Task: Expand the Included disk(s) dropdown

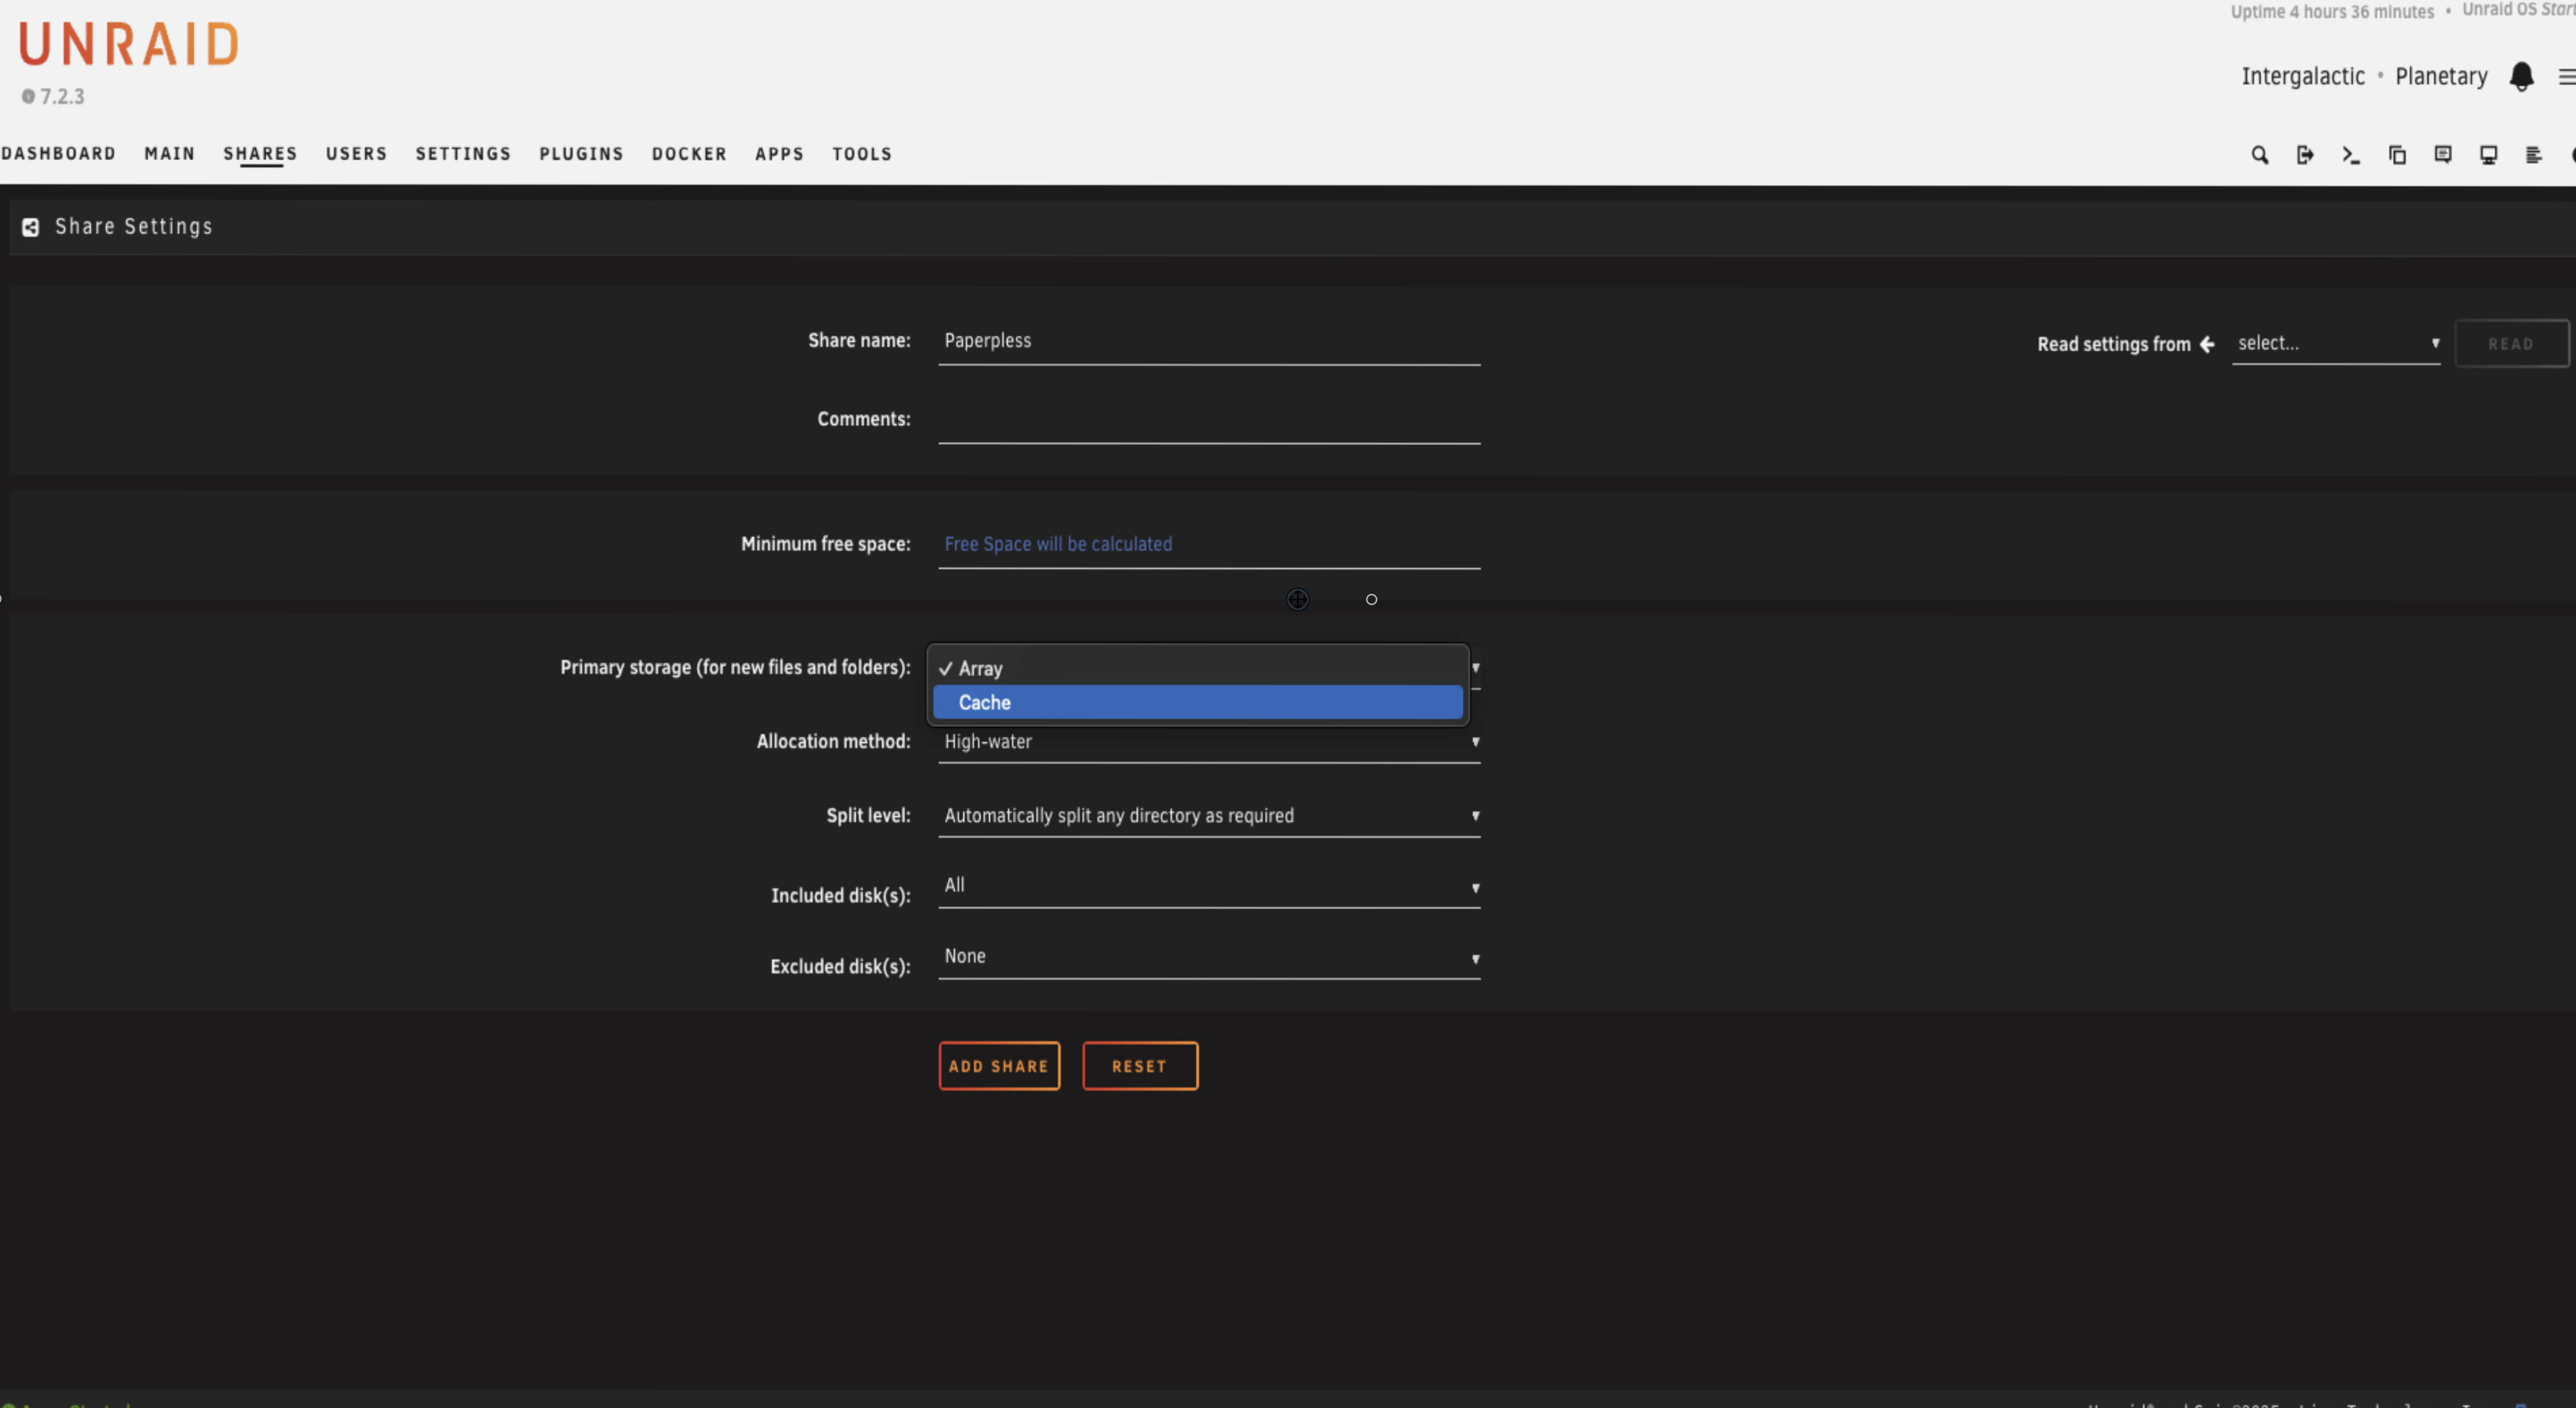Action: pyautogui.click(x=1208, y=886)
